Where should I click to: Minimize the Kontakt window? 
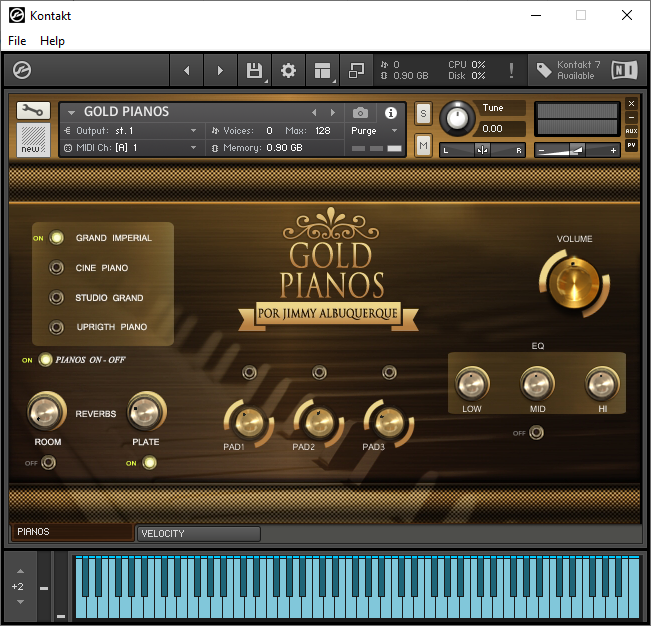(536, 15)
